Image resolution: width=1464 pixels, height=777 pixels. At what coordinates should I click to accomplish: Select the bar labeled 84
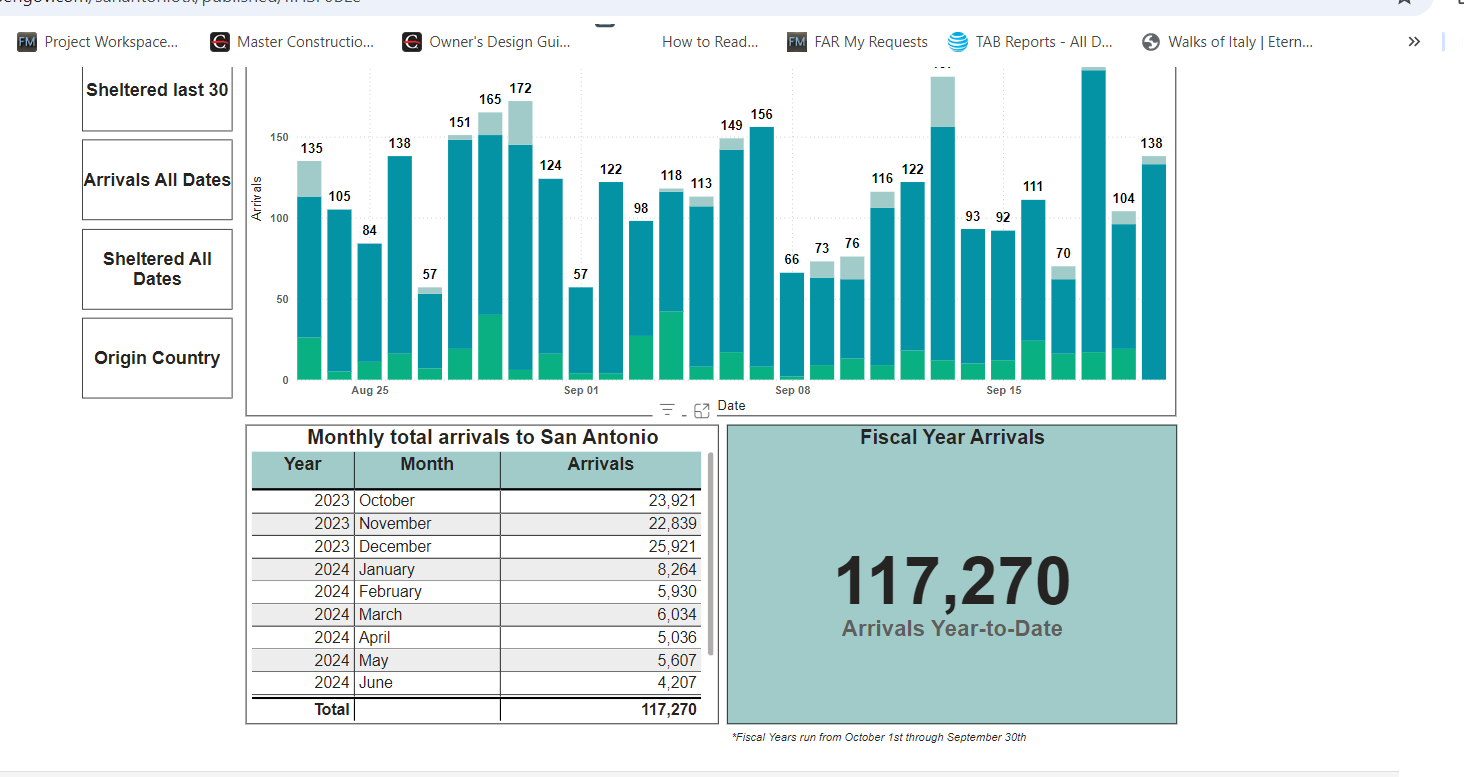click(x=370, y=312)
